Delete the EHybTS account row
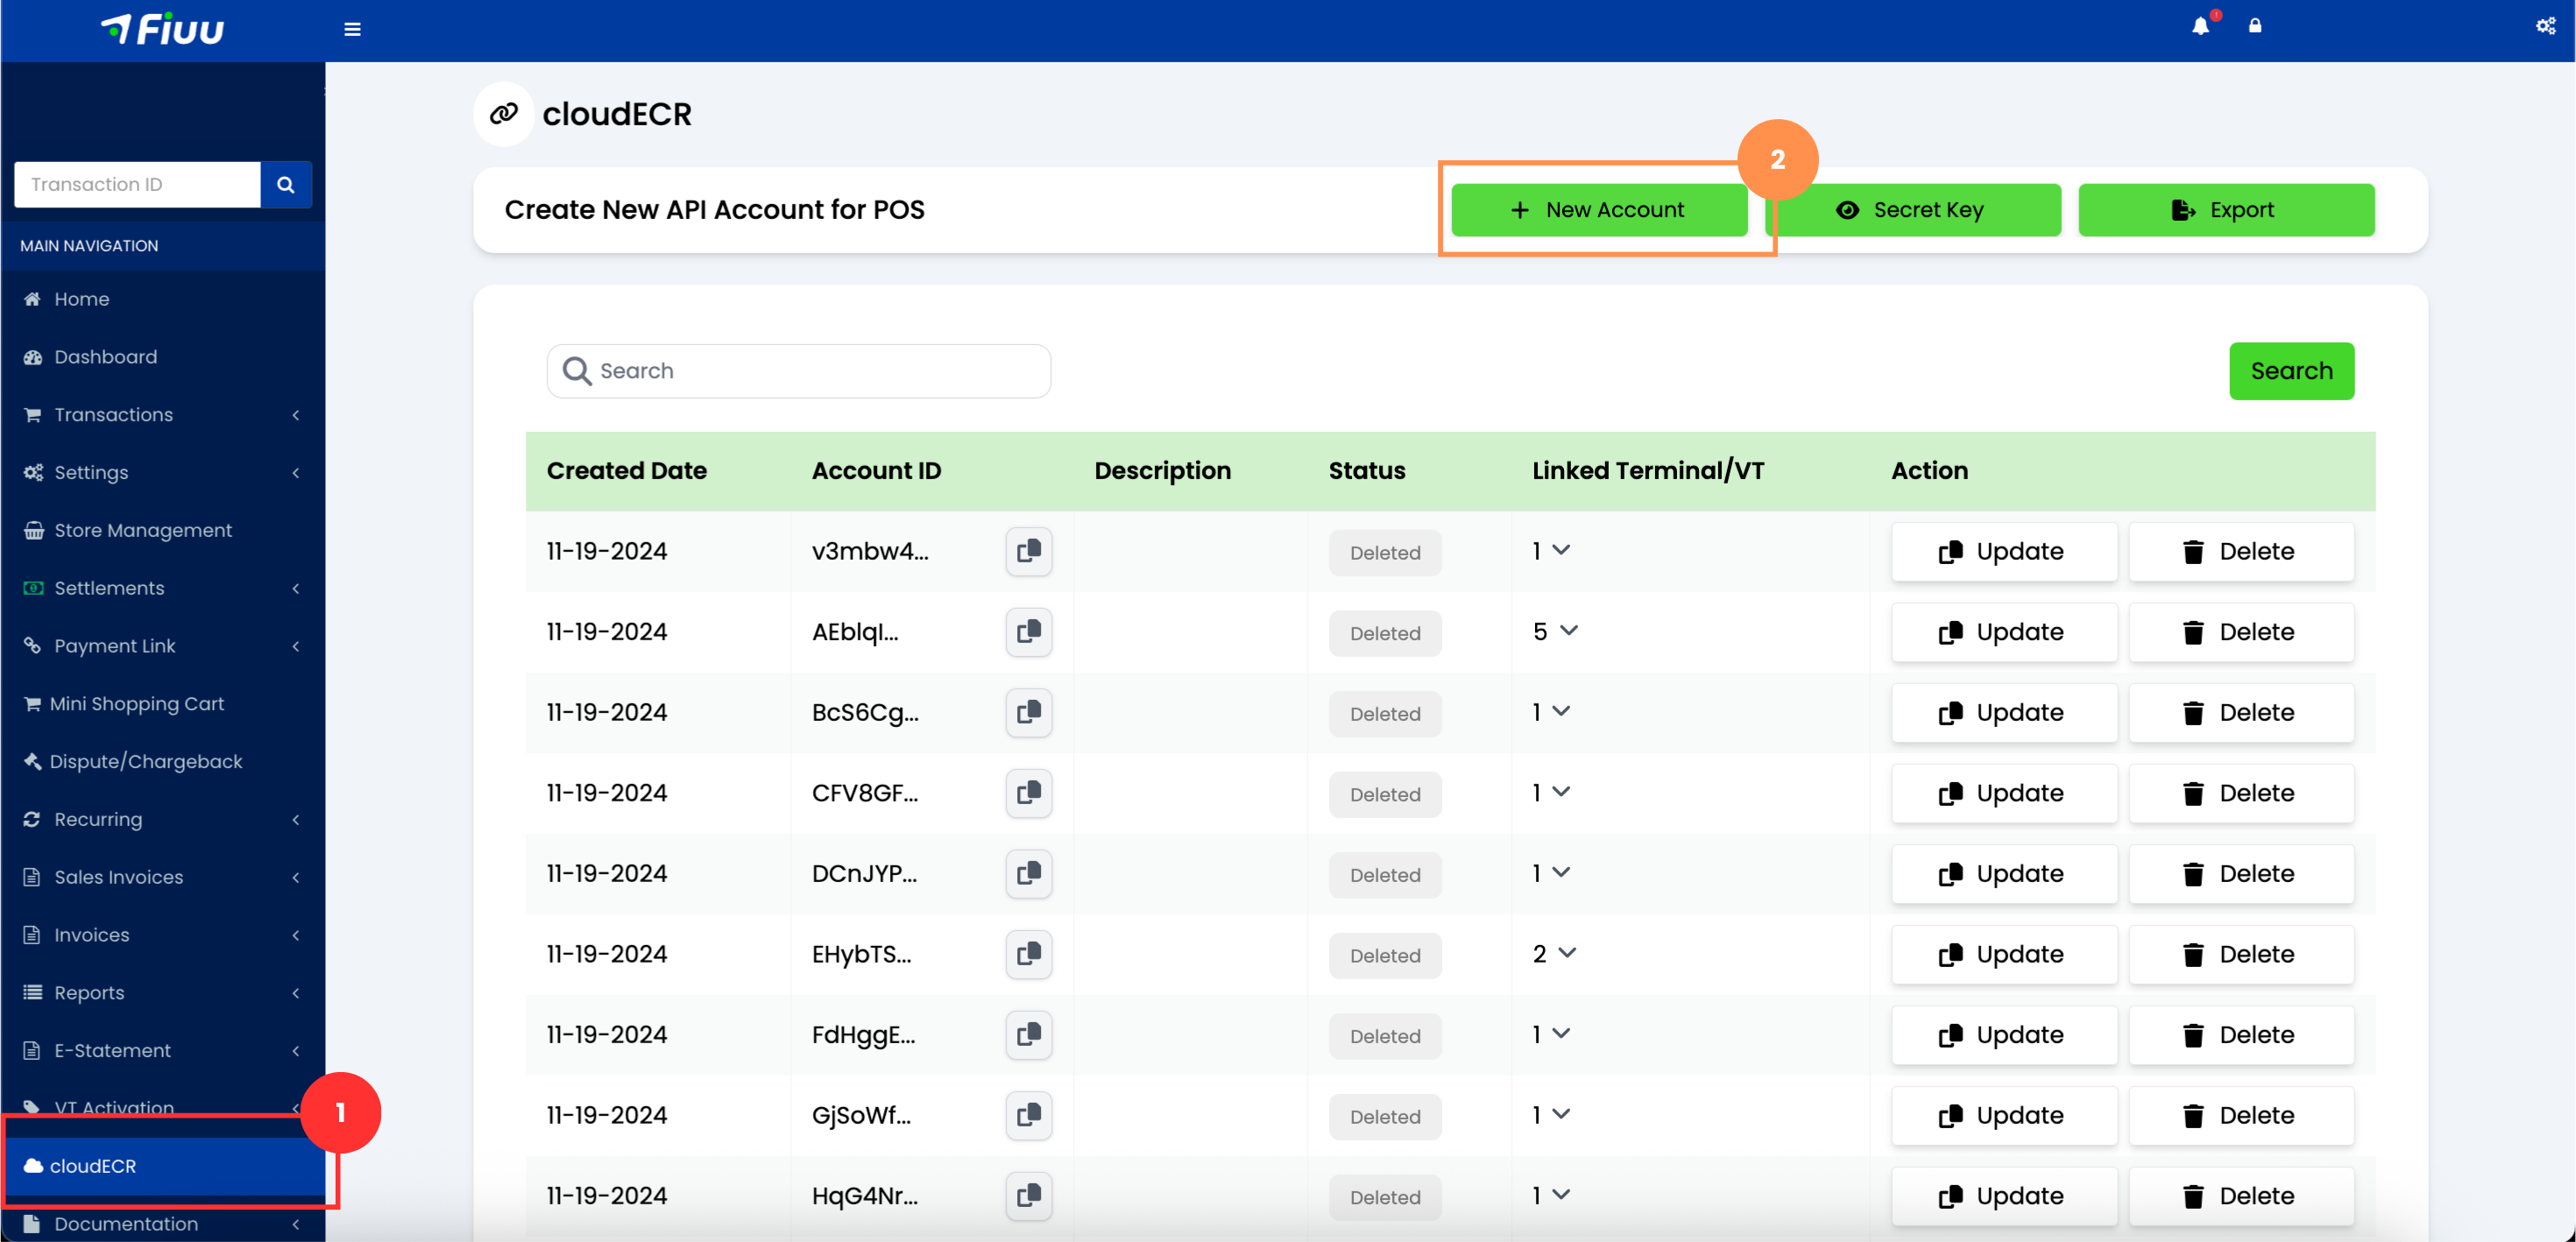The image size is (2576, 1242). tap(2241, 954)
